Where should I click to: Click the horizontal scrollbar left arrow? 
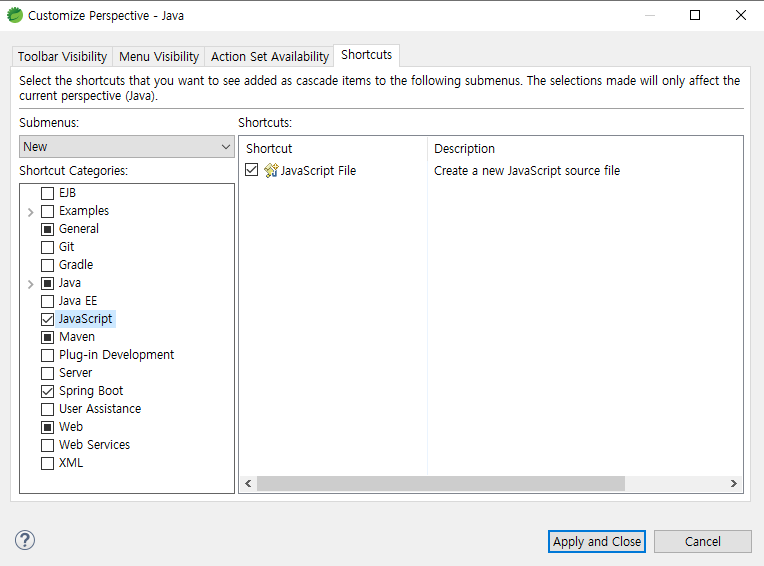coord(248,484)
